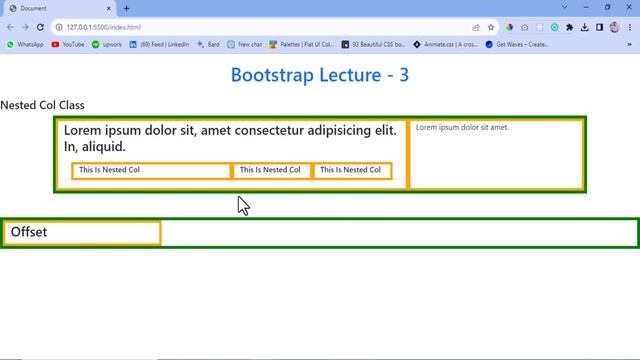Open the colorful color-picker extension icon
Screen dimensions: 640x360
click(509, 27)
